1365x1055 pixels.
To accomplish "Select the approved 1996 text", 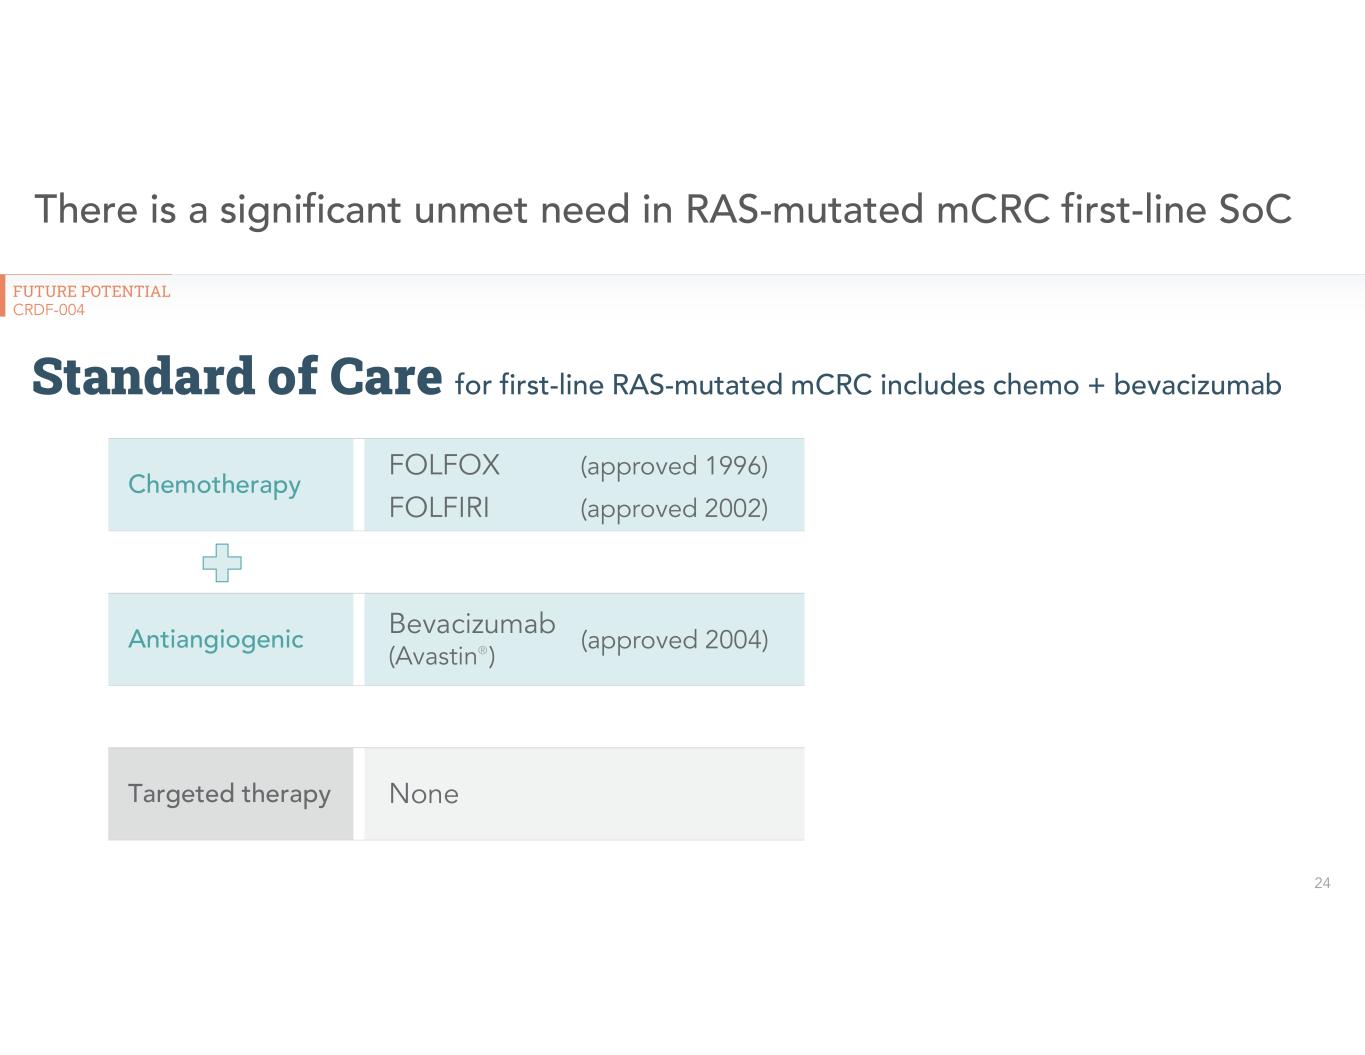I will tap(674, 466).
